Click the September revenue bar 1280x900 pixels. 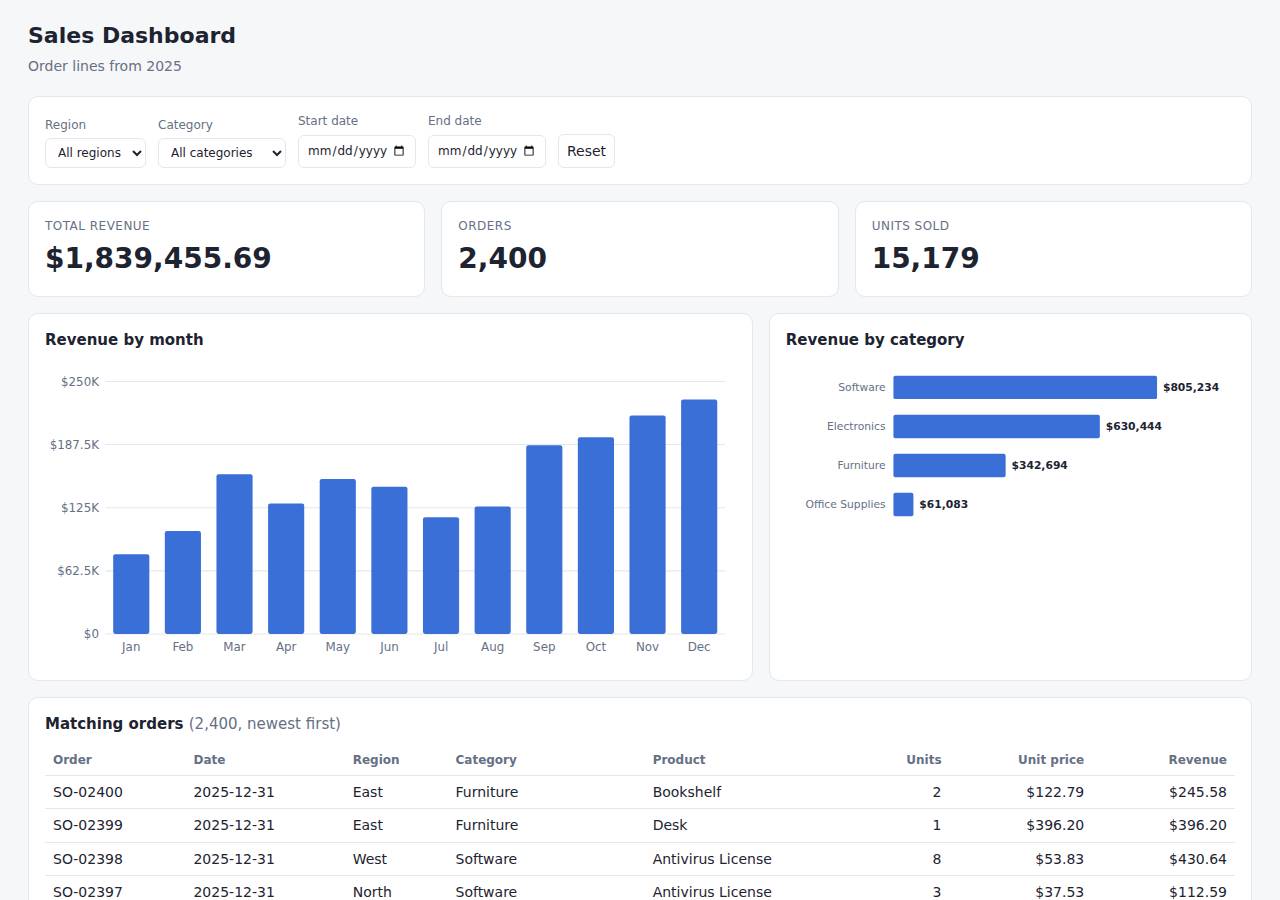tap(544, 539)
